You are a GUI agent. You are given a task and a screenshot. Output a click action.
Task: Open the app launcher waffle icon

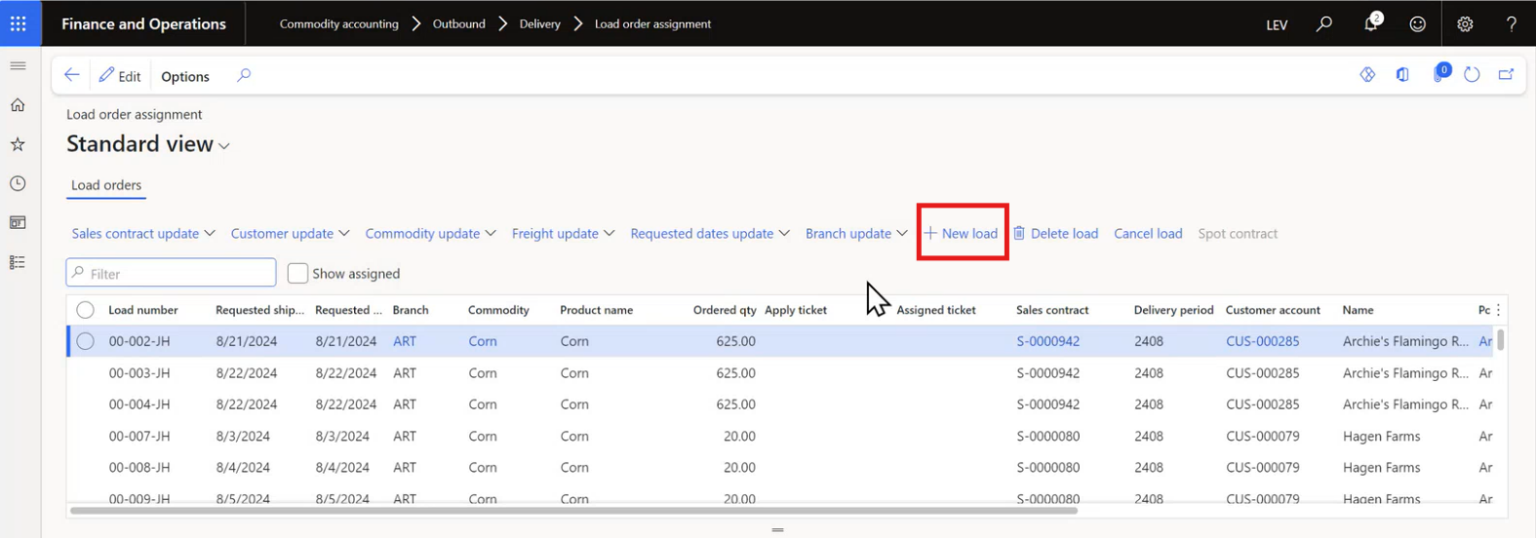point(18,24)
